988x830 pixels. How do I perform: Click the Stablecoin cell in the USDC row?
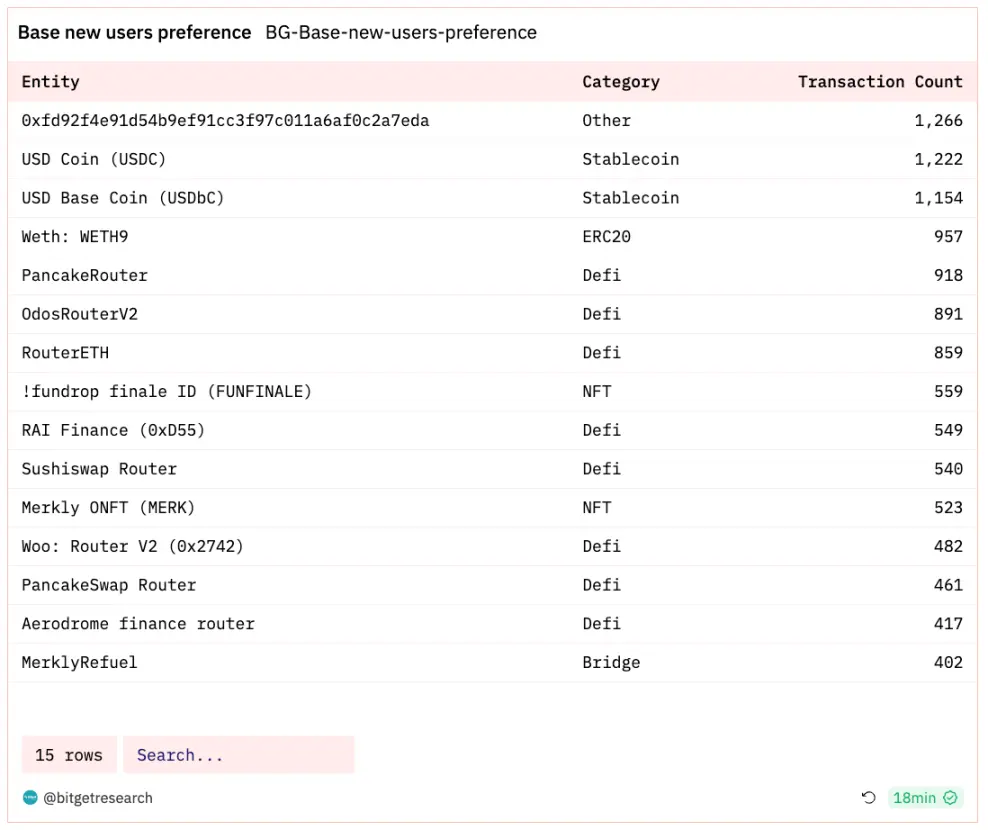[631, 159]
